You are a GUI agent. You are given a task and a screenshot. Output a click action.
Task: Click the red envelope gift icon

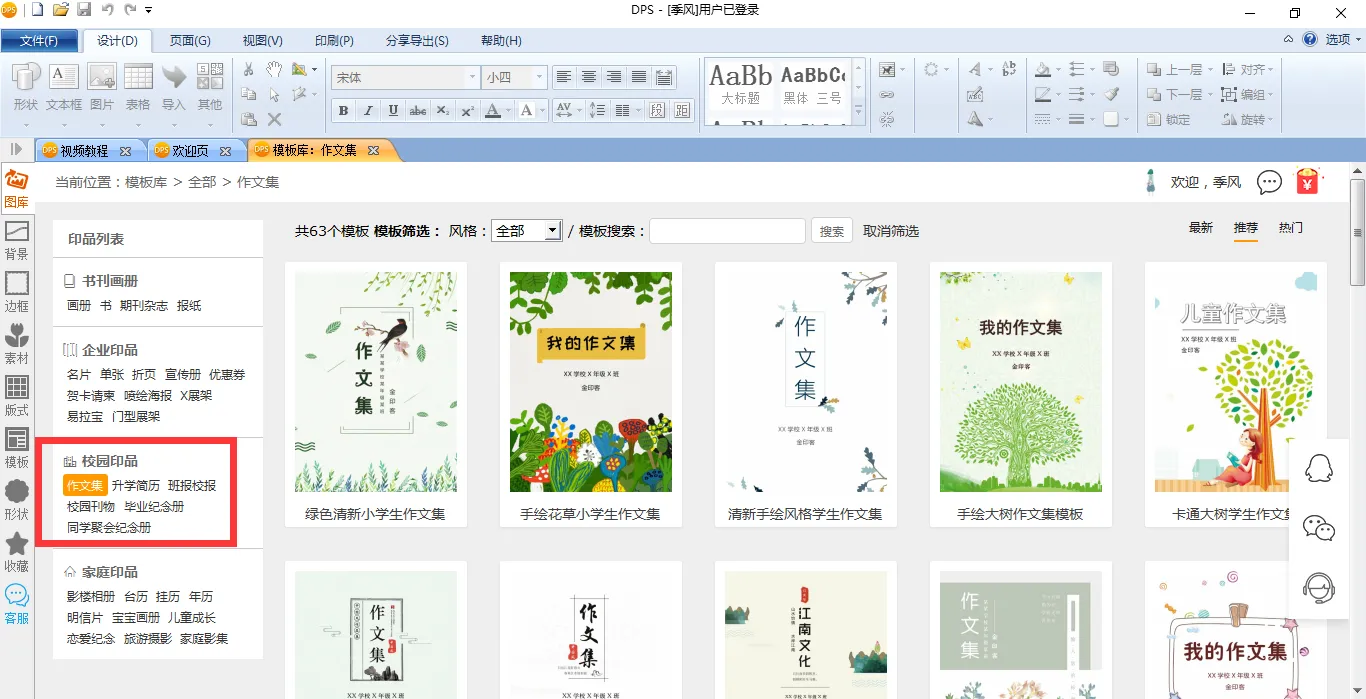coord(1307,182)
